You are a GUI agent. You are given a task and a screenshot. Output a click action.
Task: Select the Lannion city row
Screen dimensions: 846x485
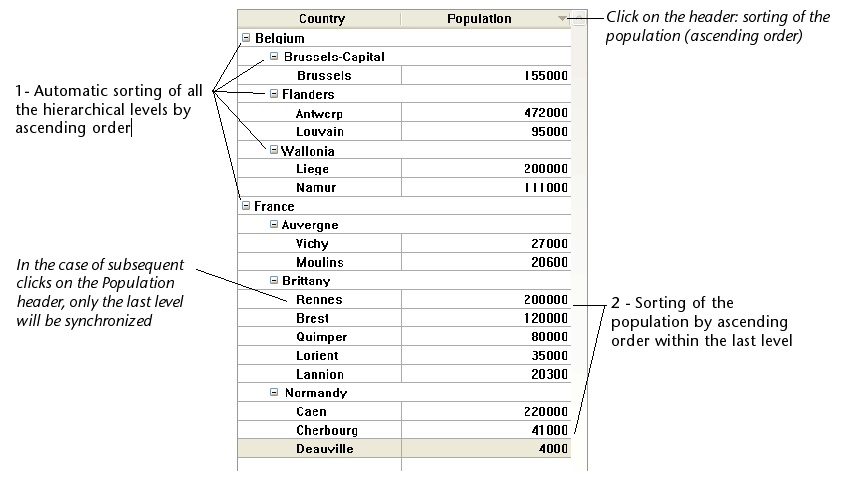[x=320, y=374]
